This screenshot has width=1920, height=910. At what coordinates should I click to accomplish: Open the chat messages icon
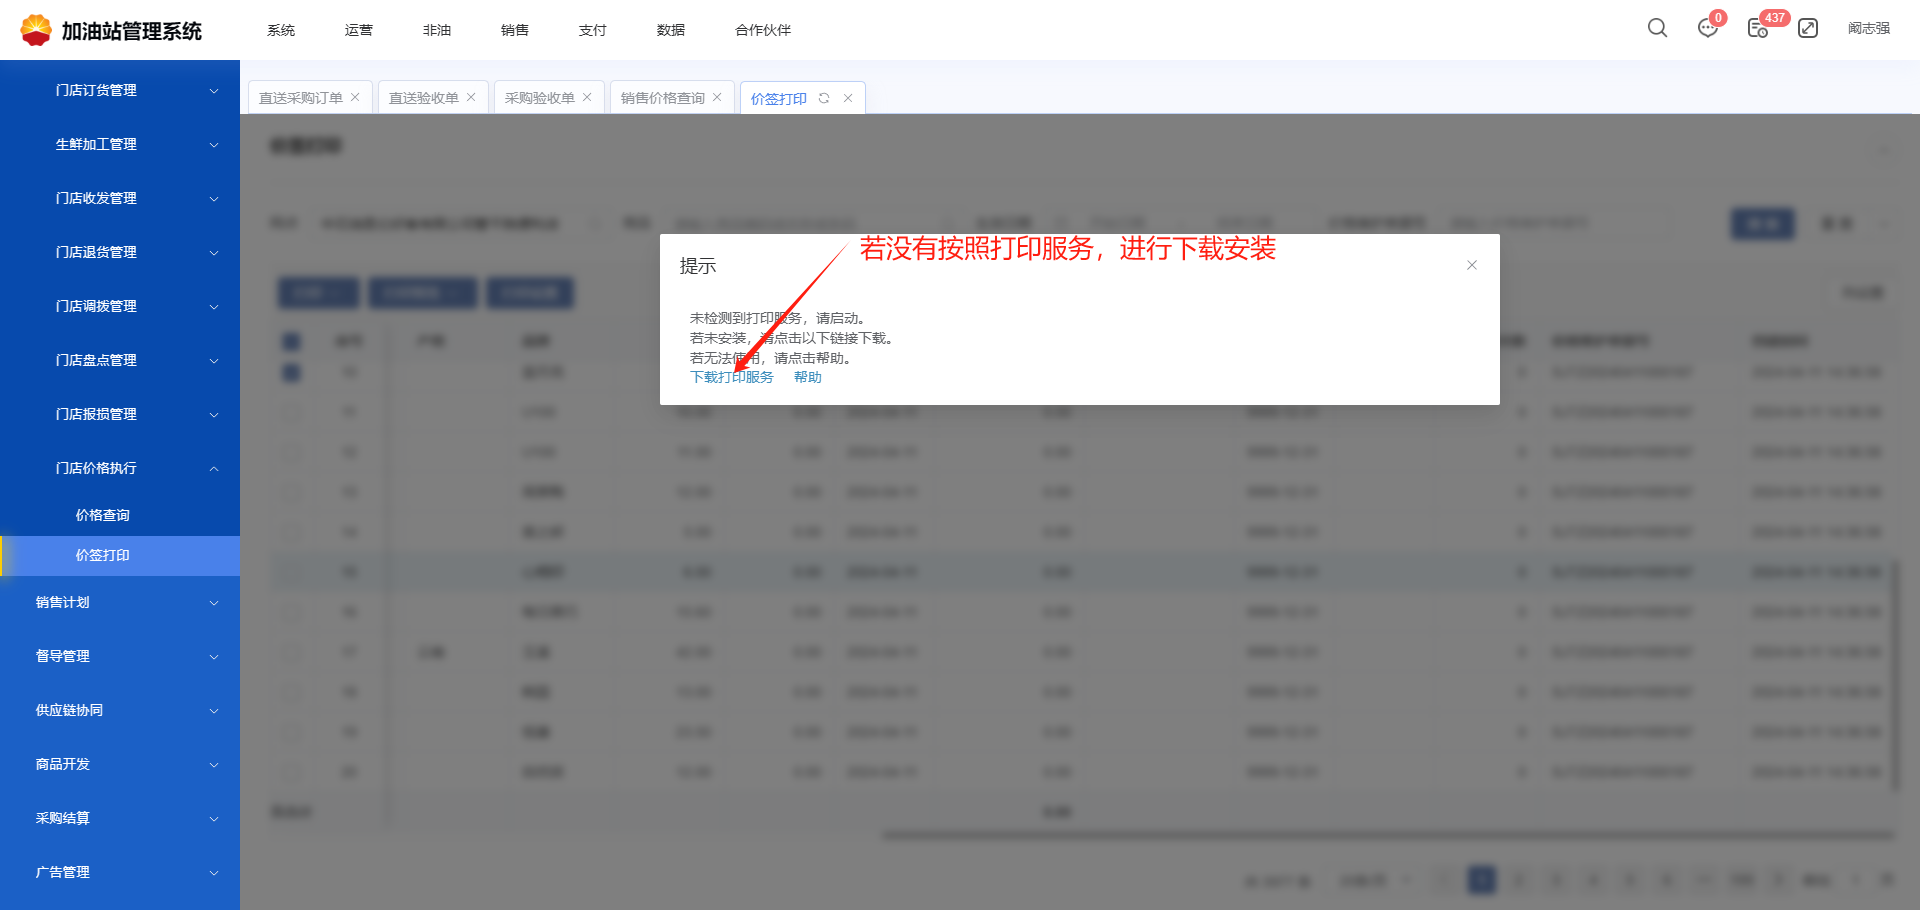[x=1707, y=28]
